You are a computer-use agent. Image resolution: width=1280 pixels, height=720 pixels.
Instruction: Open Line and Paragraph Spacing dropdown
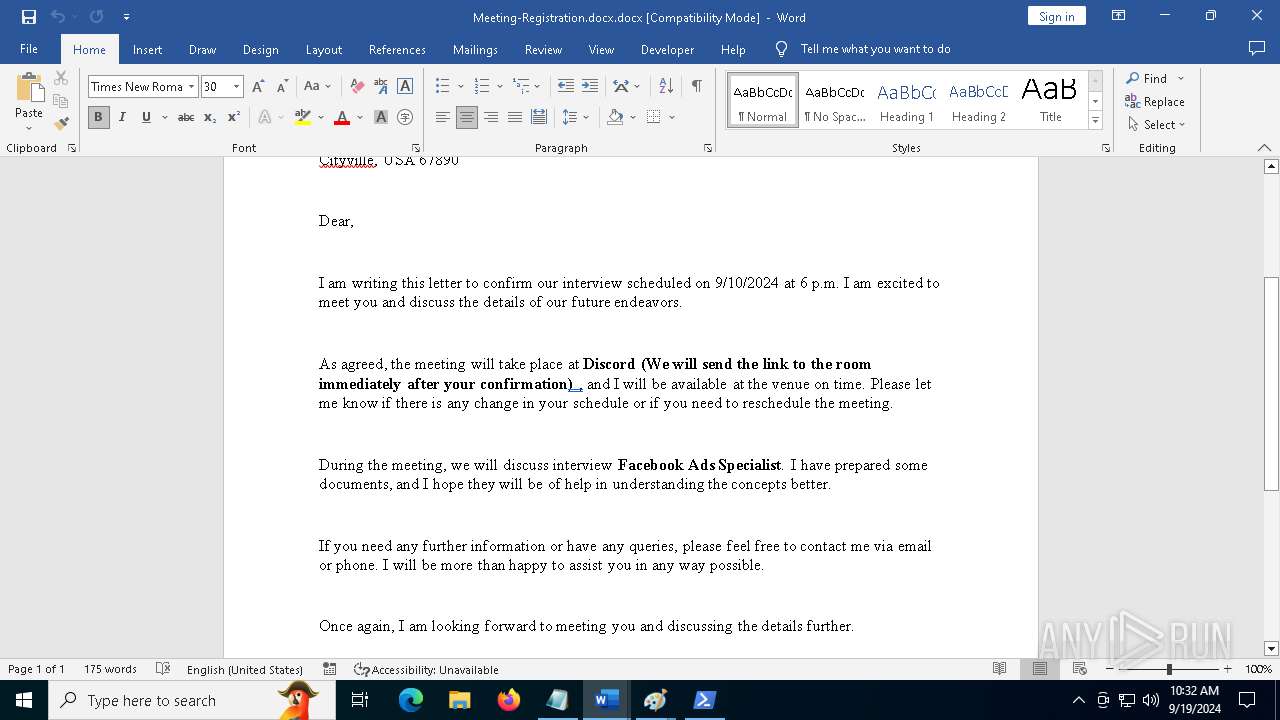(575, 117)
